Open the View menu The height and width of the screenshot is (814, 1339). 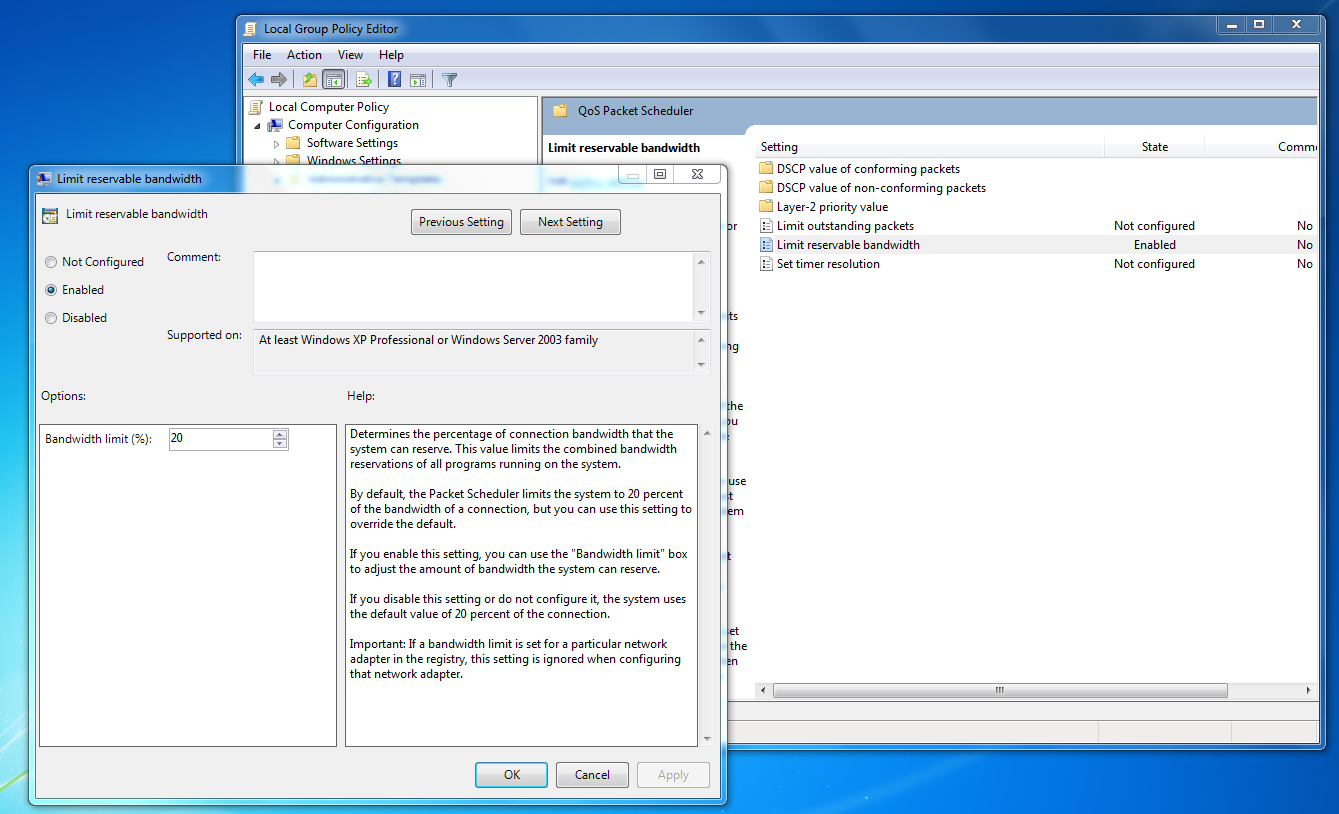[x=350, y=55]
